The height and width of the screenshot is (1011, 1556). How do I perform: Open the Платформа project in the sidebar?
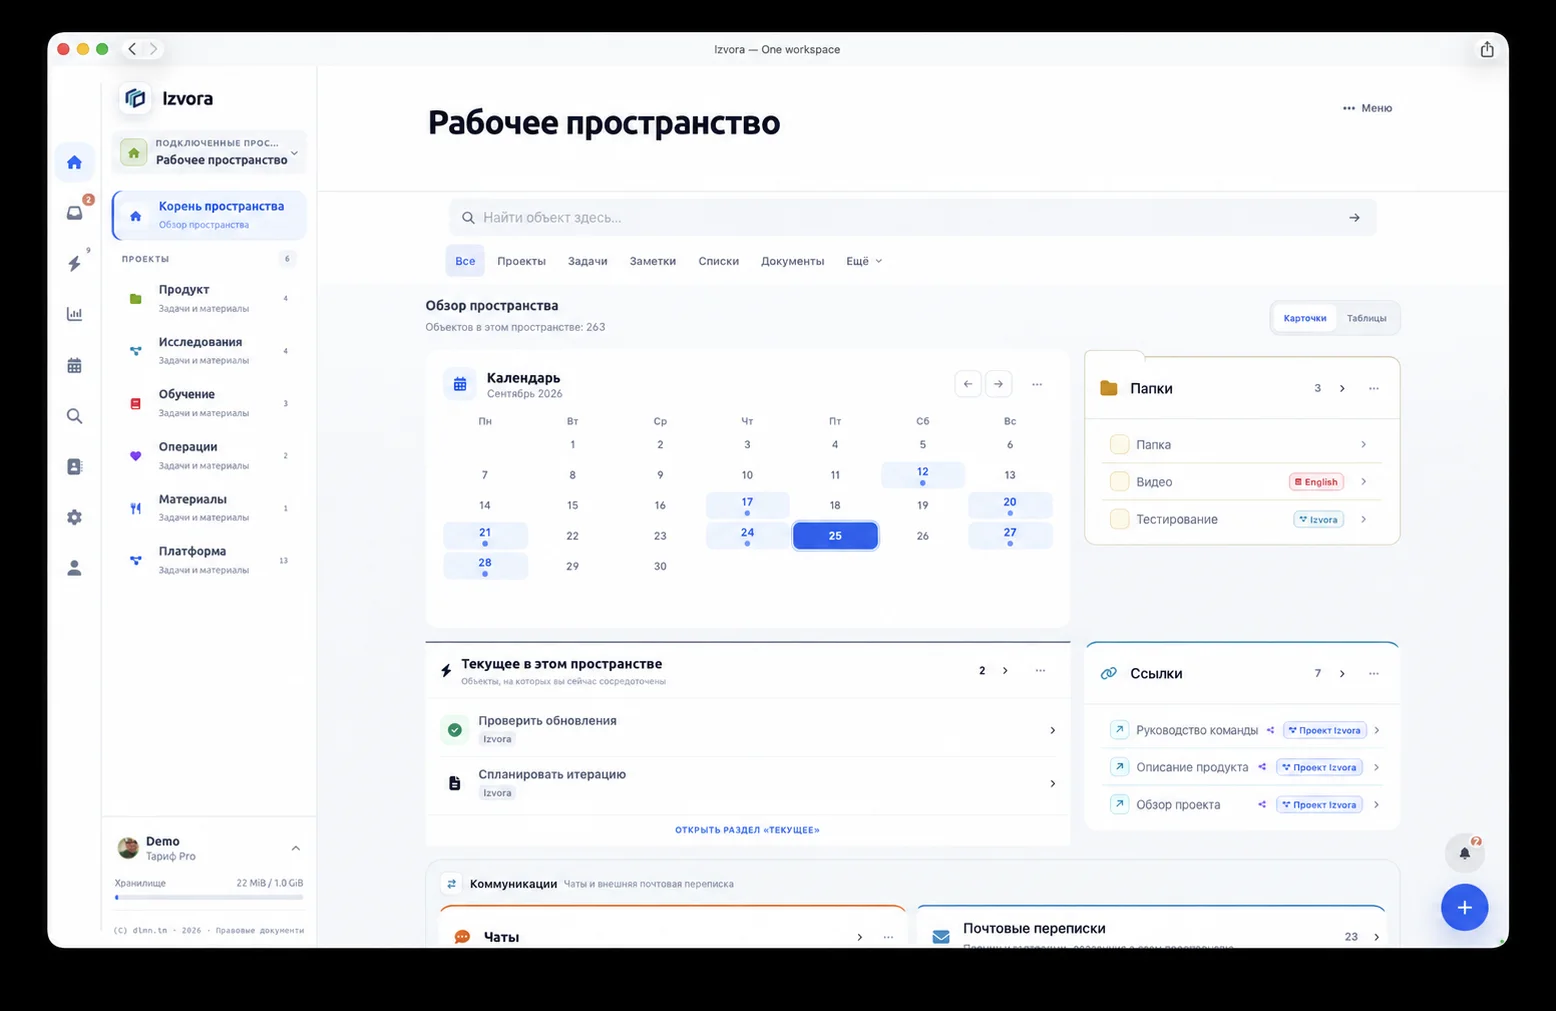point(209,559)
